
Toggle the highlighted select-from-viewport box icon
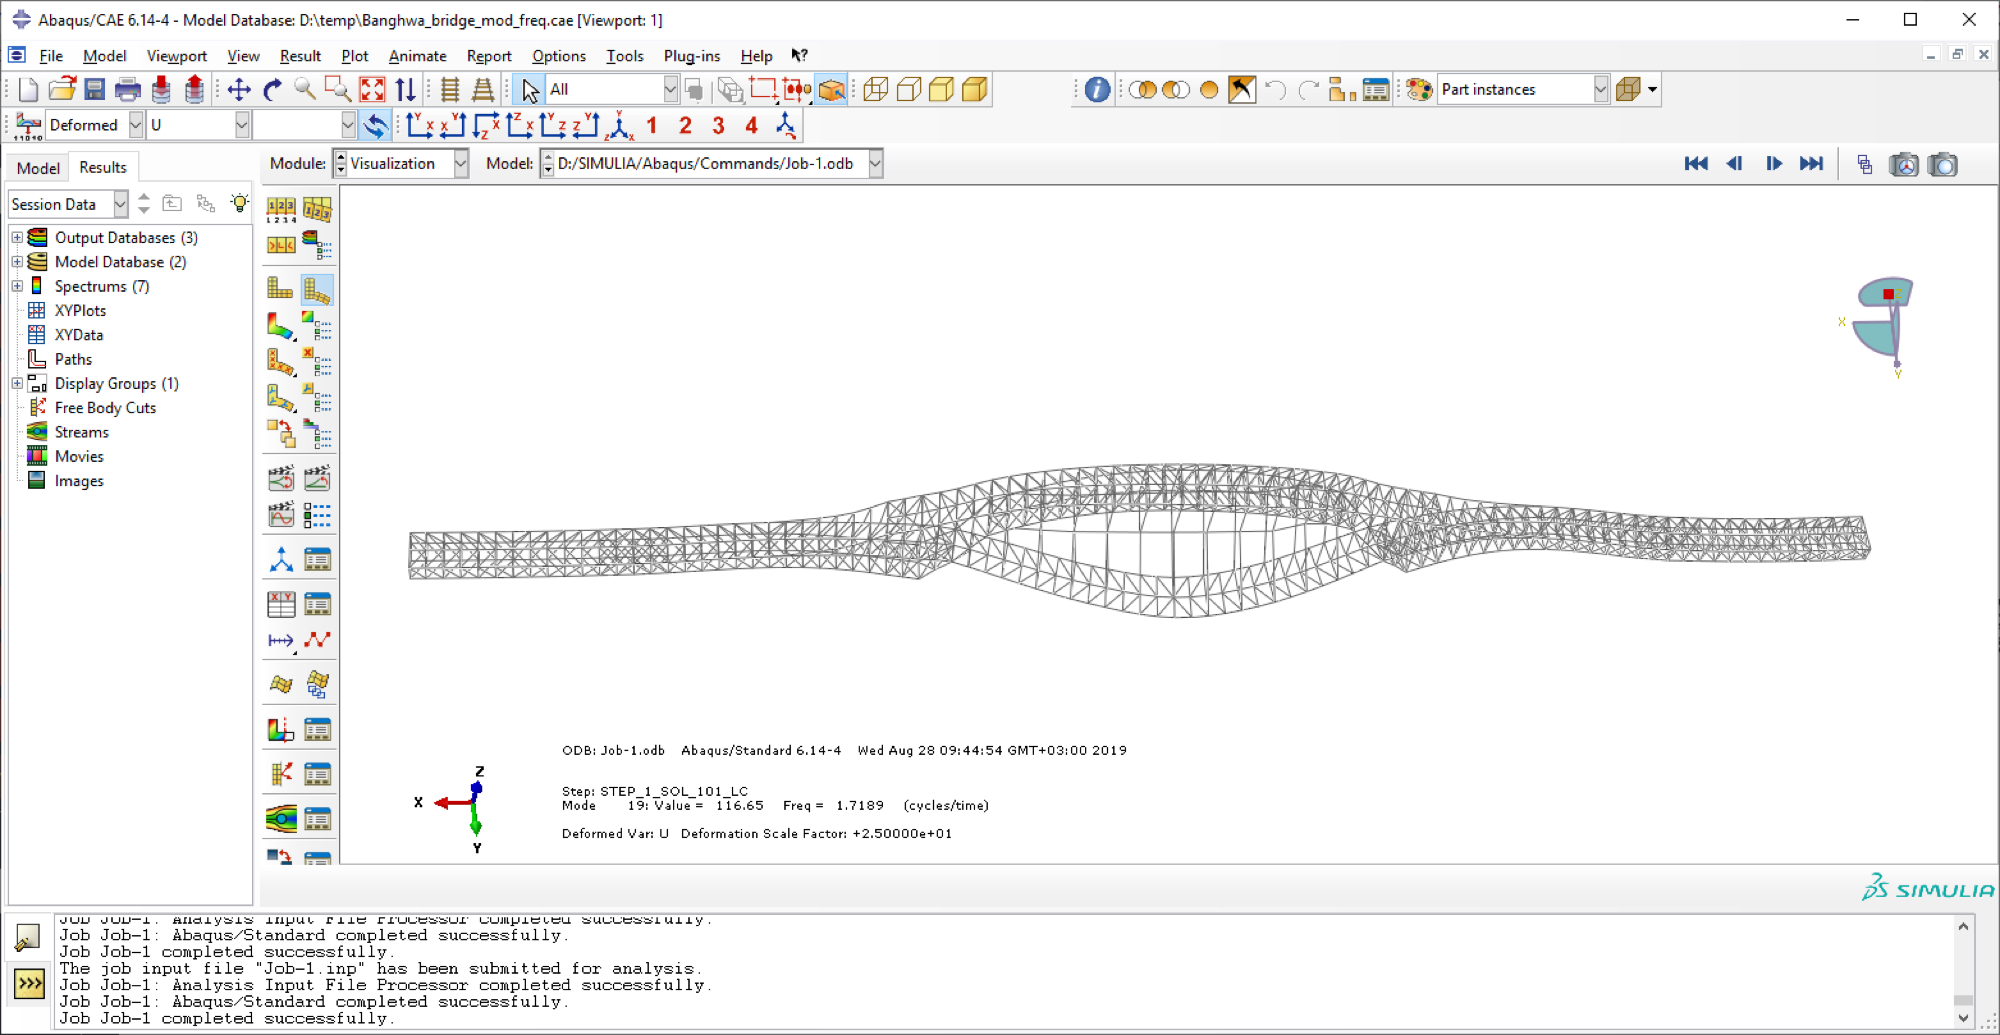coord(832,90)
